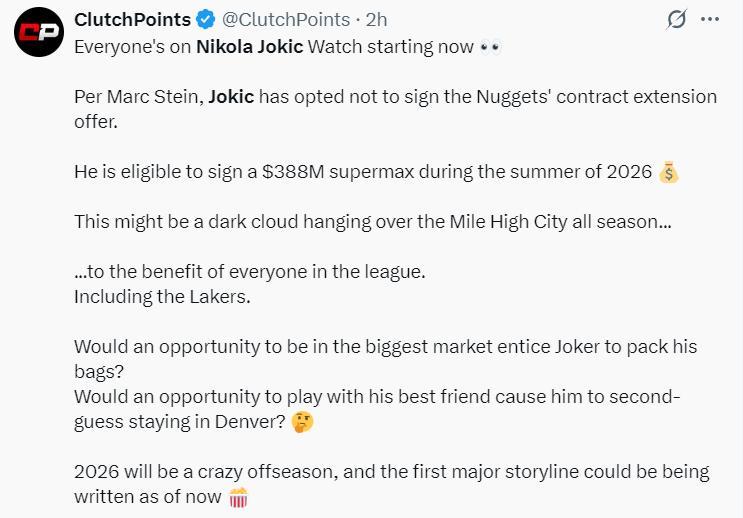Click the popcorn emoji at the tweet's end
This screenshot has width=743, height=518.
(238, 496)
